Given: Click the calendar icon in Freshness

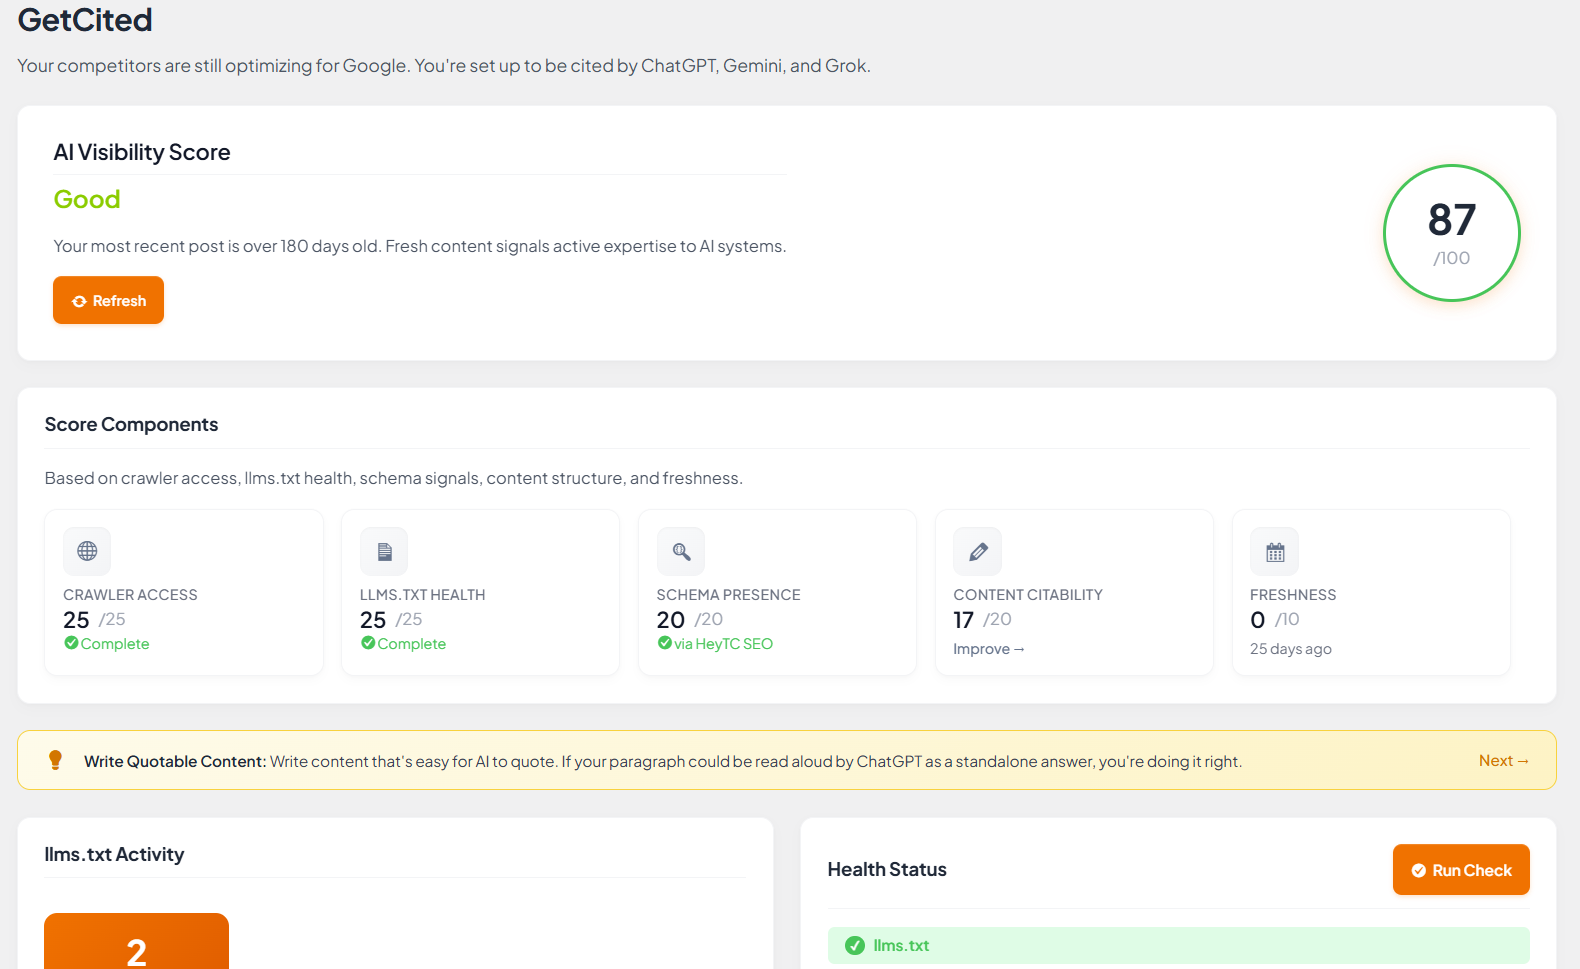Looking at the screenshot, I should 1275,551.
